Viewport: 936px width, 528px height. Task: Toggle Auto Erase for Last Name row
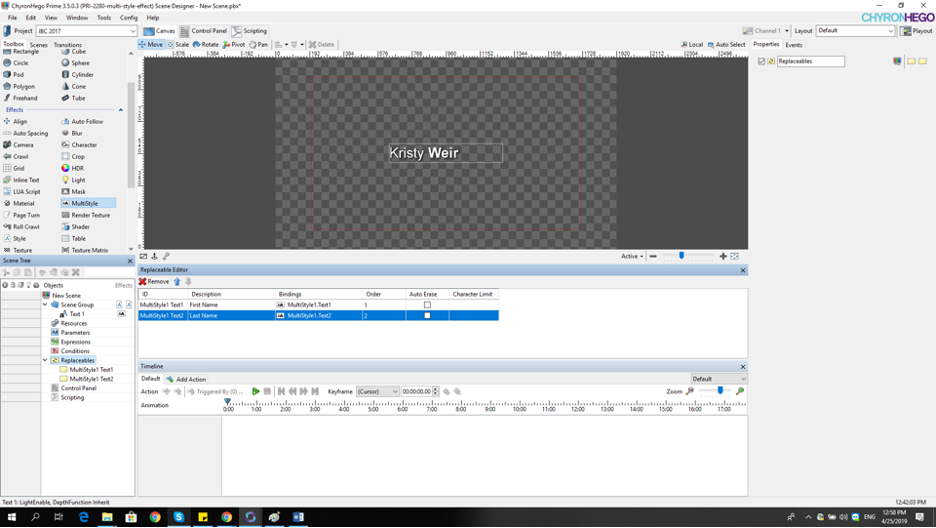click(x=427, y=316)
